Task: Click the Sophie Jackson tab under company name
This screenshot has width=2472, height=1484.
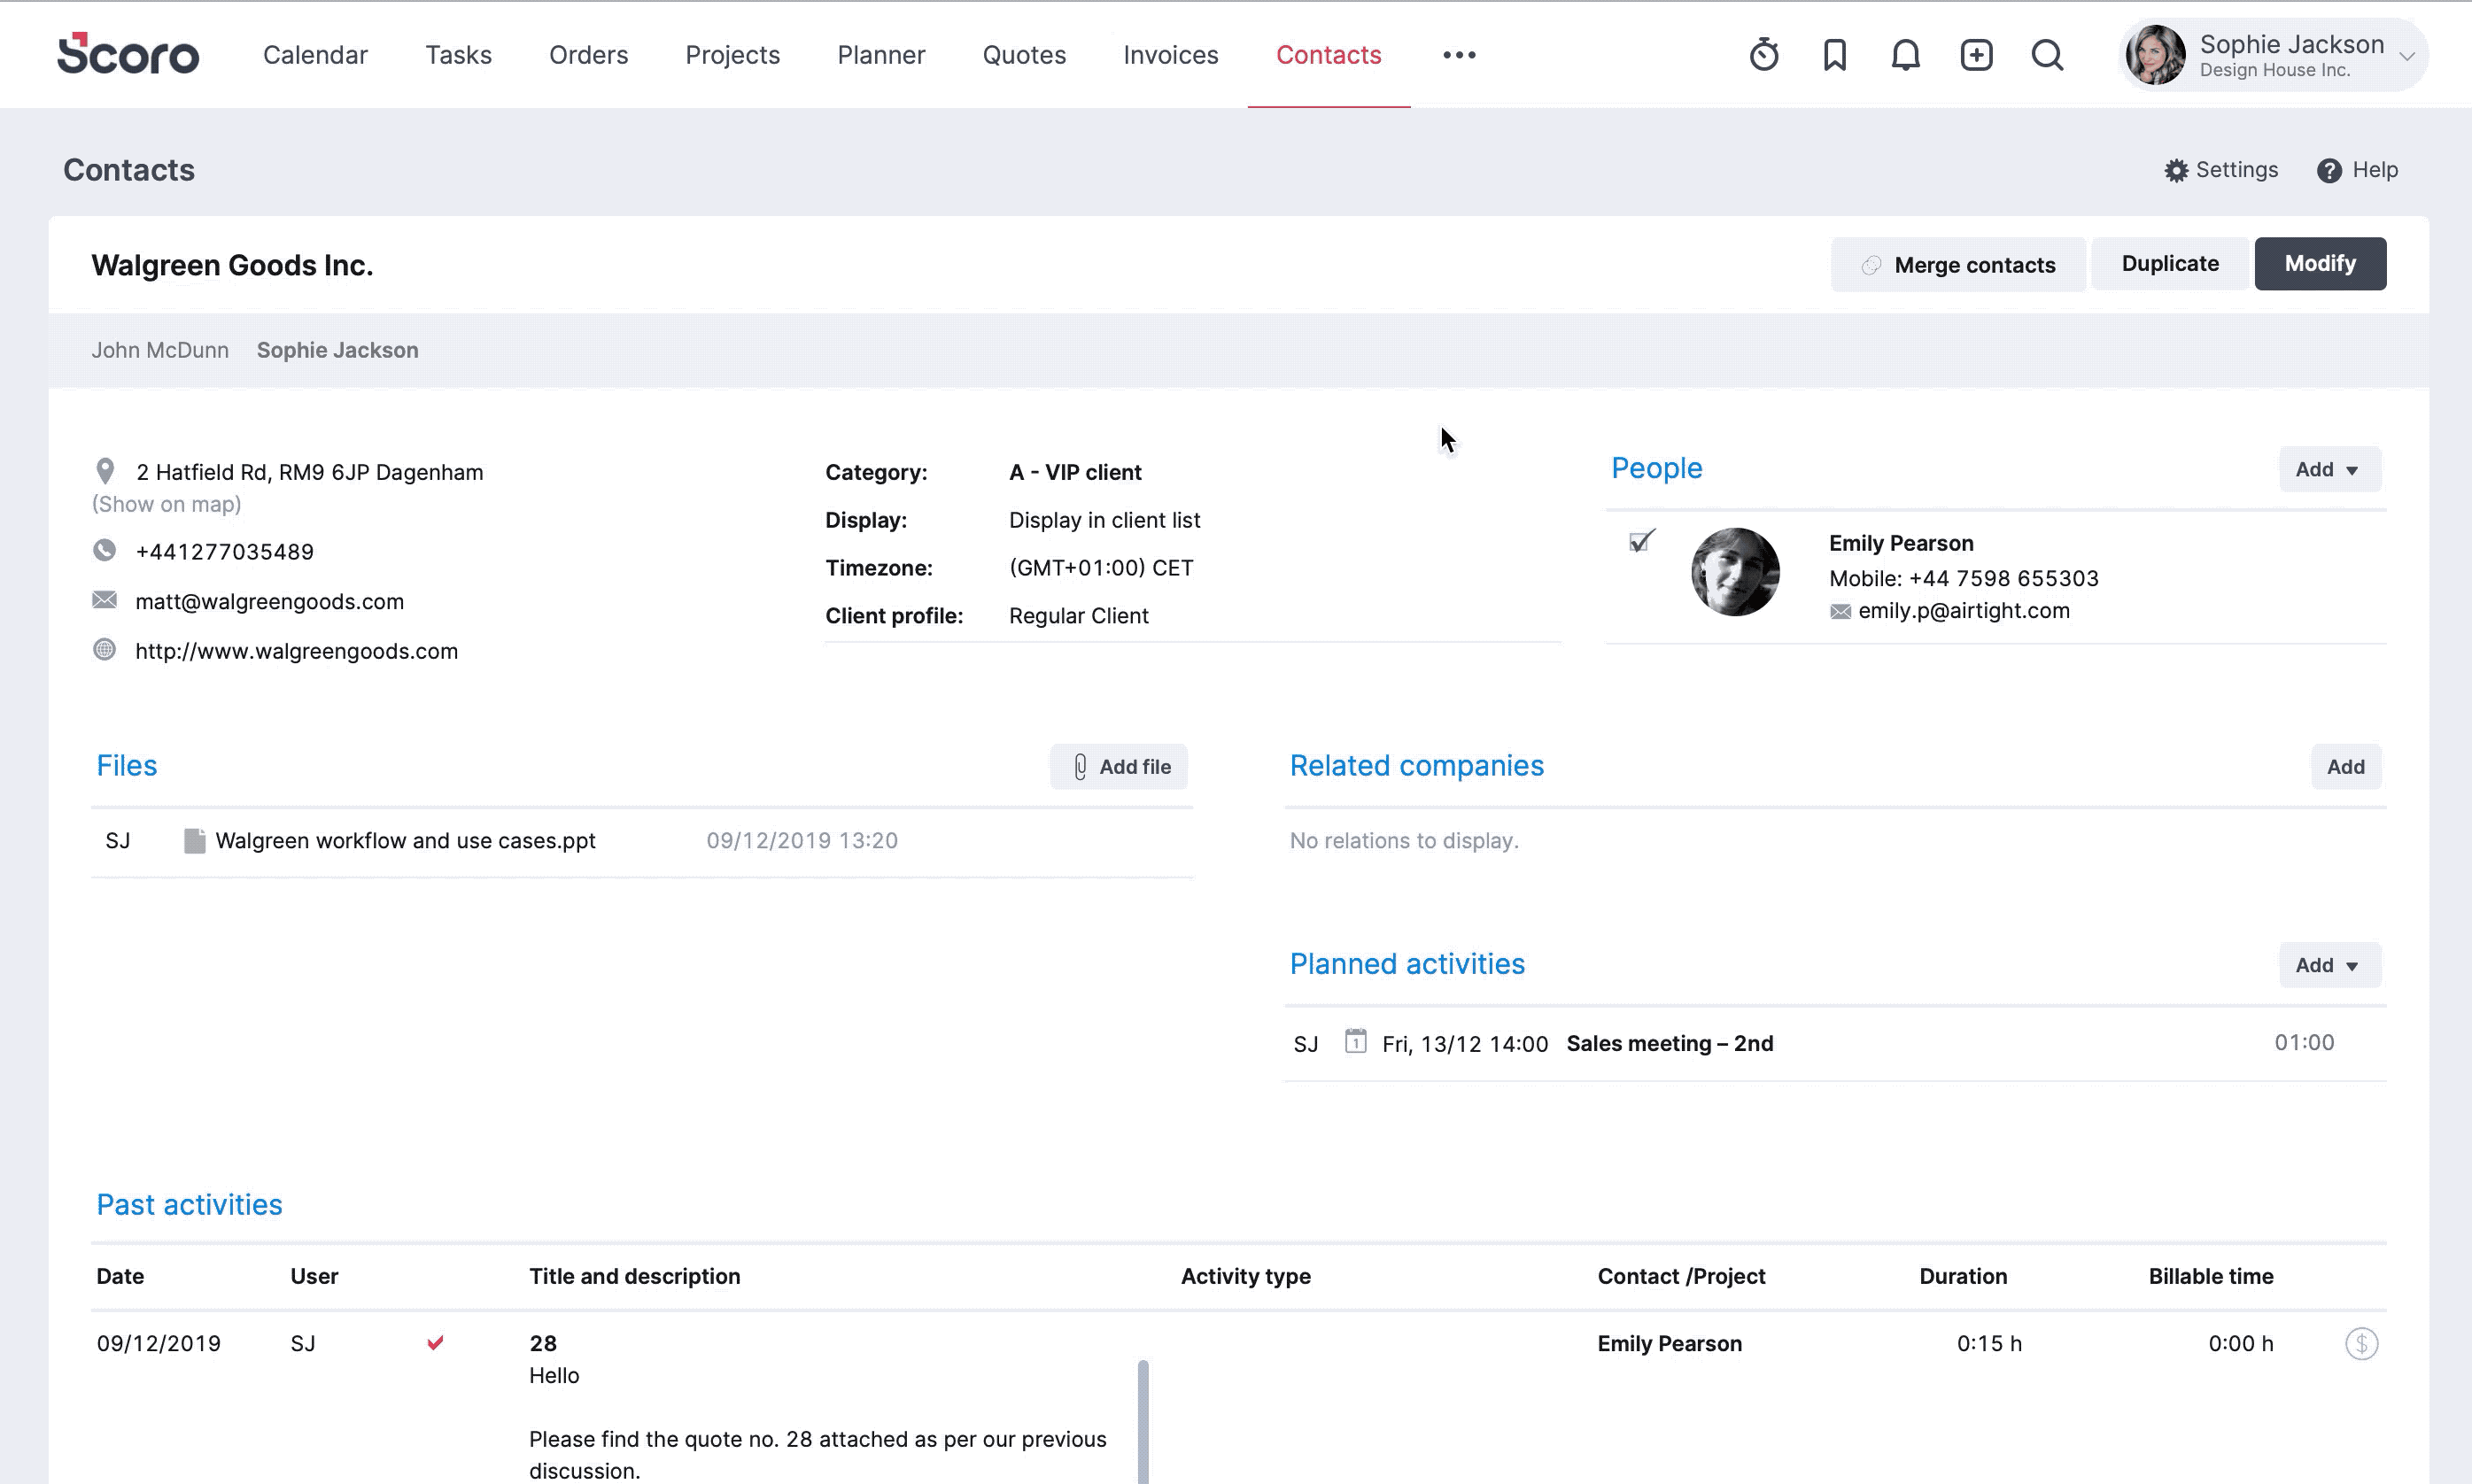Action: click(337, 350)
